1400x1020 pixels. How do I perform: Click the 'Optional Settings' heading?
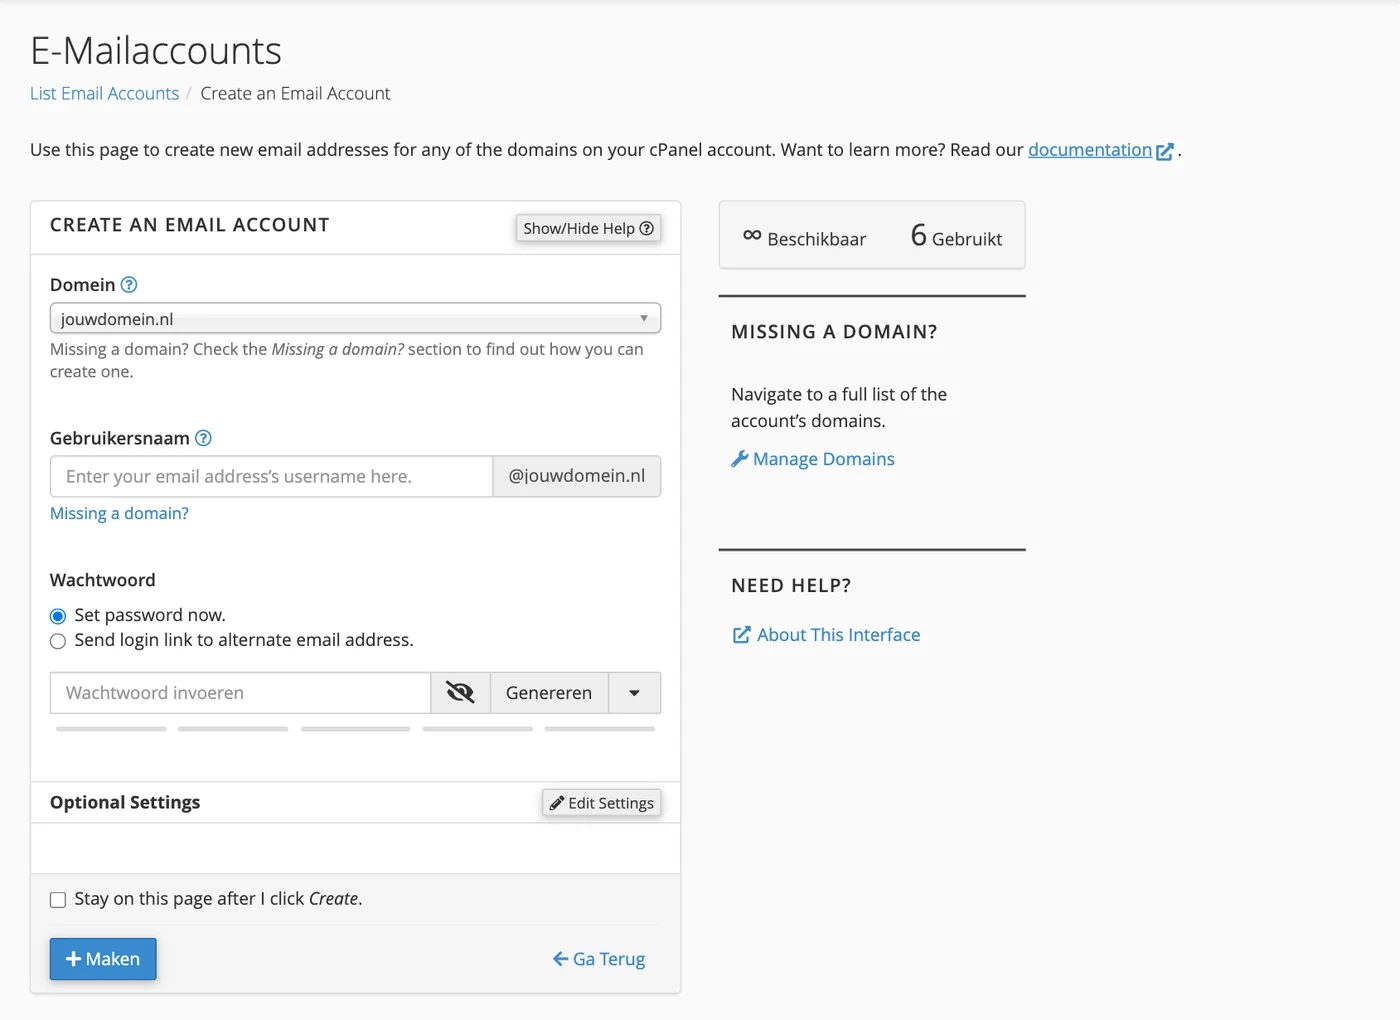click(125, 802)
